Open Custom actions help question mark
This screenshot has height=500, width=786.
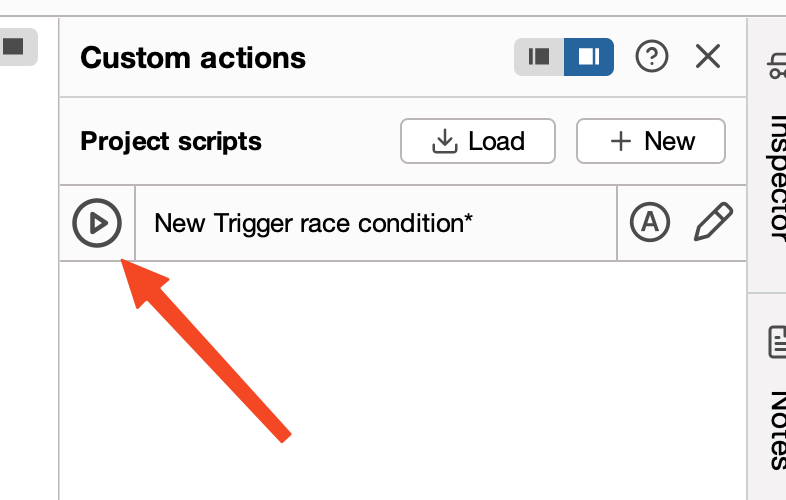pos(652,57)
